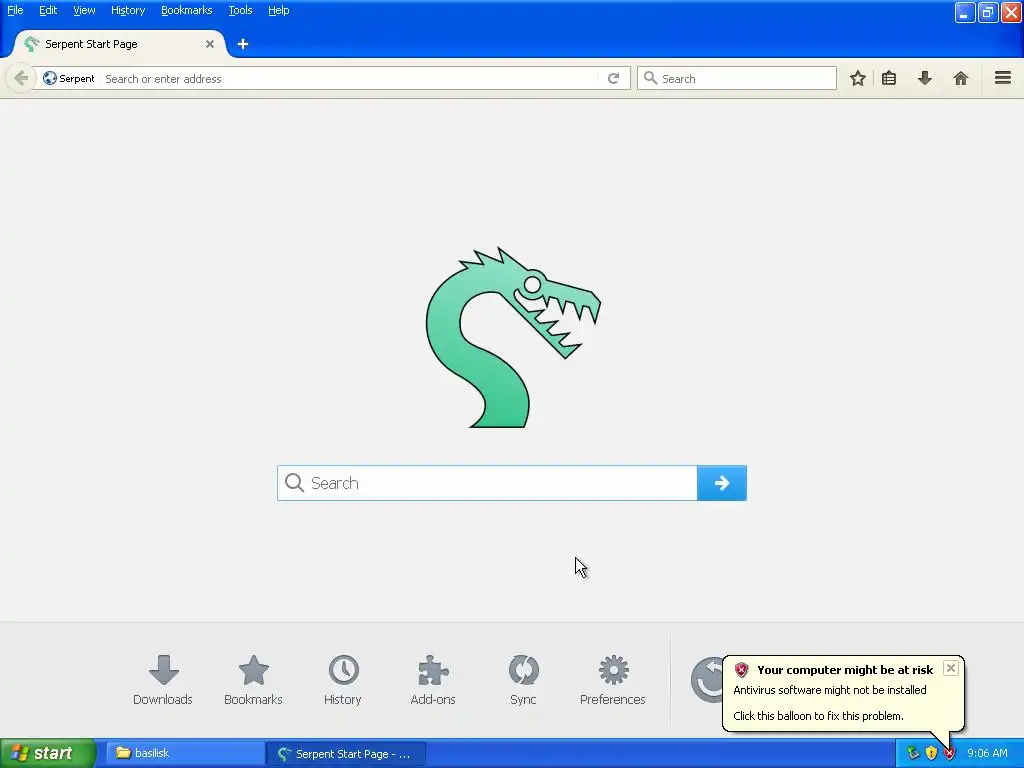The width and height of the screenshot is (1024, 768).
Task: Open History from start page shortcuts
Action: pos(343,680)
